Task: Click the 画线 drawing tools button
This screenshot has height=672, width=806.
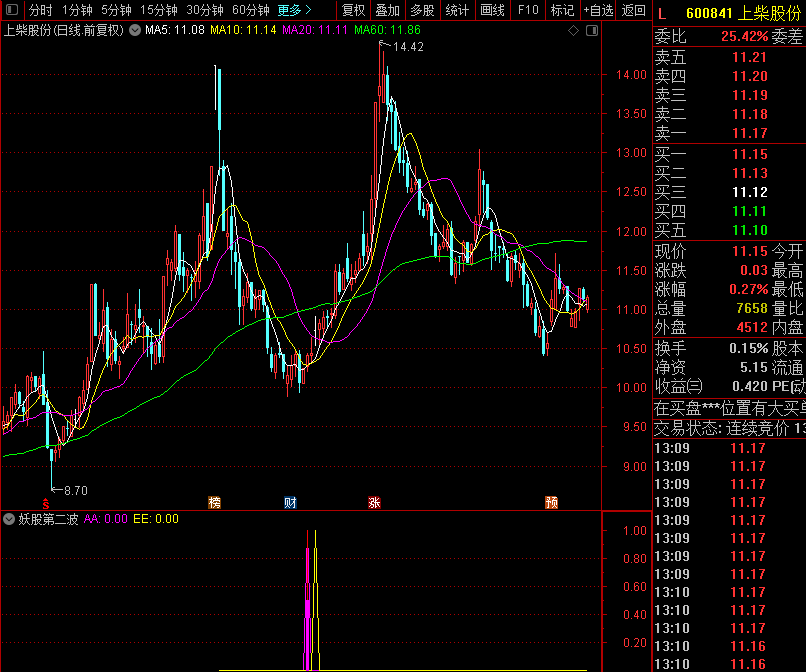Action: (492, 10)
